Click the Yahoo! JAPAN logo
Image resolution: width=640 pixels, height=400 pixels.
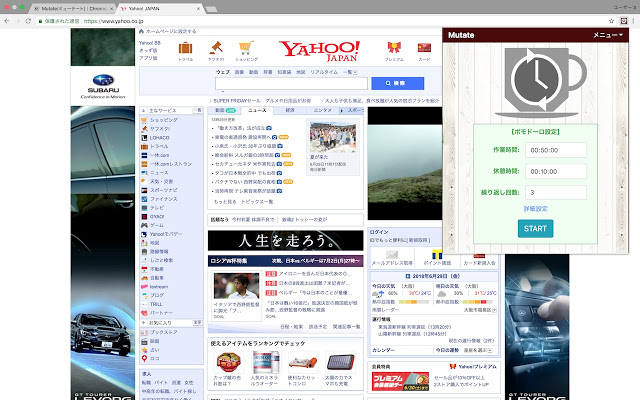pyautogui.click(x=319, y=51)
